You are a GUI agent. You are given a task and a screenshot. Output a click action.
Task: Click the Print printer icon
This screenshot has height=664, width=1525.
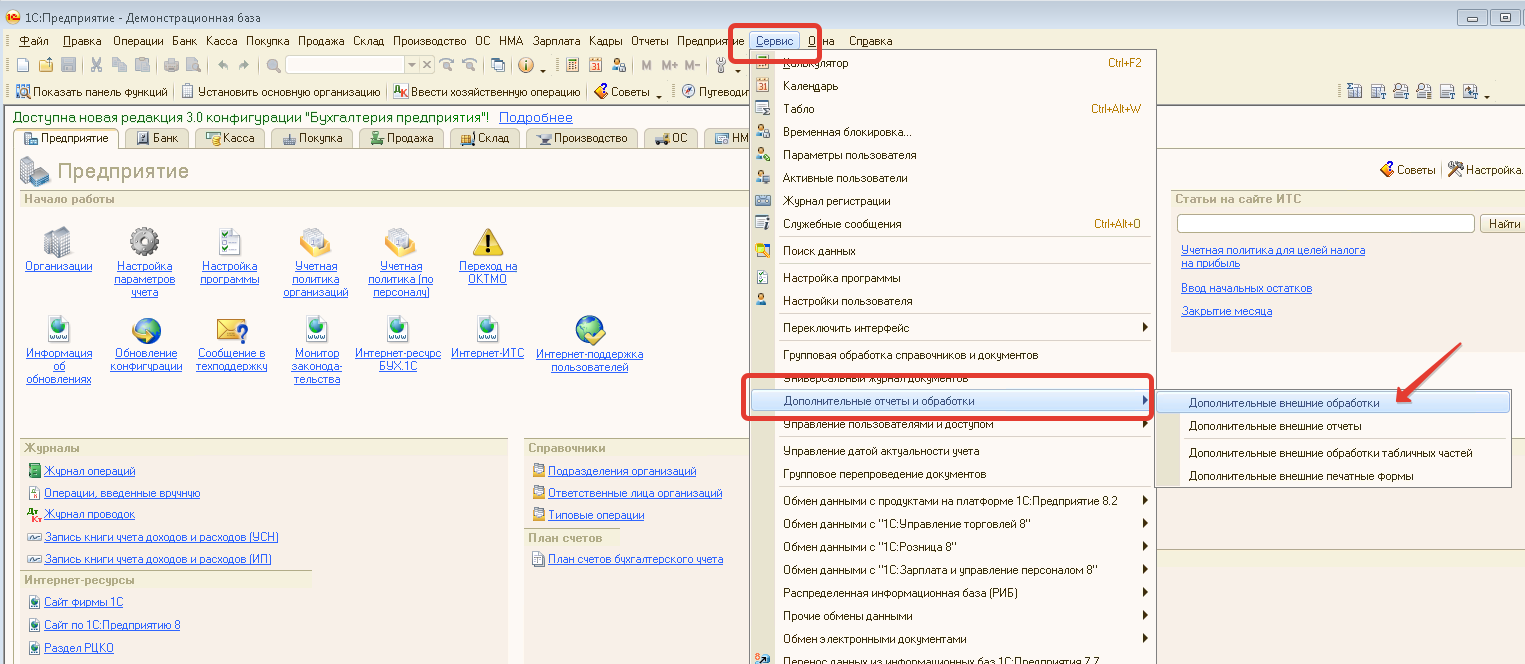coord(171,65)
